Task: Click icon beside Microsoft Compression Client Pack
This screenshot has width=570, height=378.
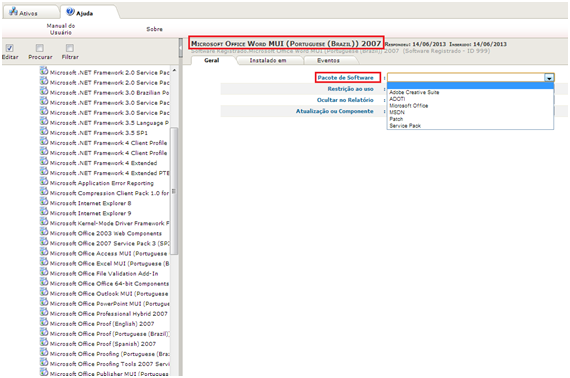Action: 44,192
